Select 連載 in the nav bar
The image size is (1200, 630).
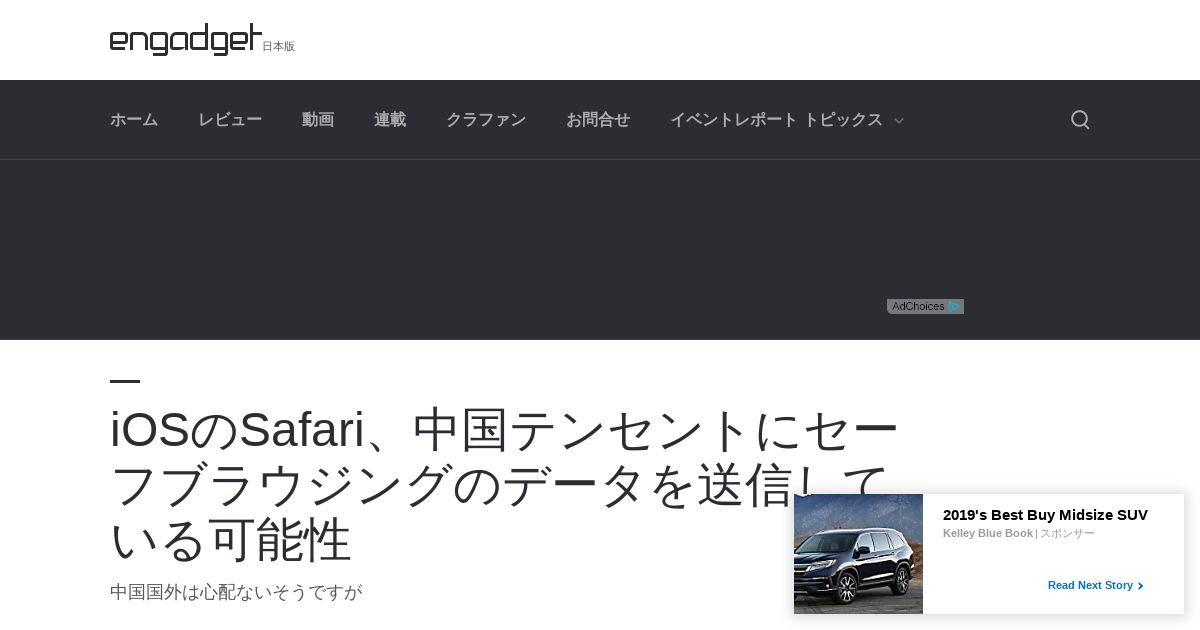(x=390, y=120)
